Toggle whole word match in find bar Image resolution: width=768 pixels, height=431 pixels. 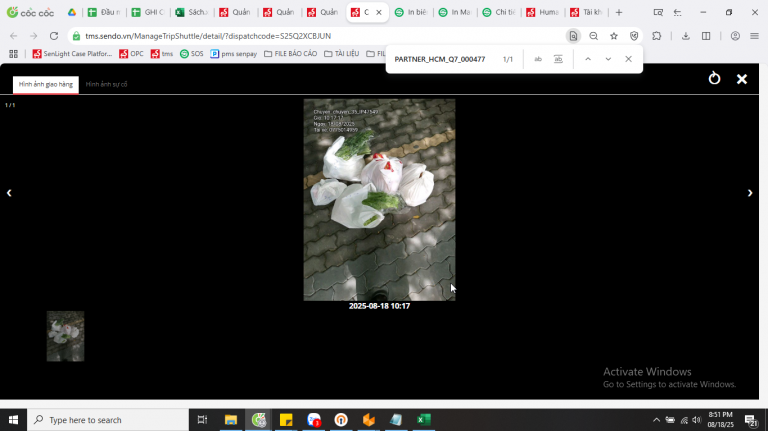558,59
